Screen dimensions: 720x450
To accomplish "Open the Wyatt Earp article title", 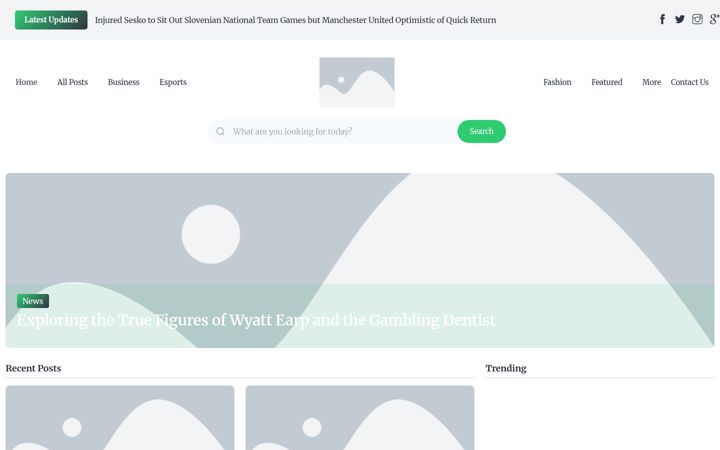I will click(256, 320).
